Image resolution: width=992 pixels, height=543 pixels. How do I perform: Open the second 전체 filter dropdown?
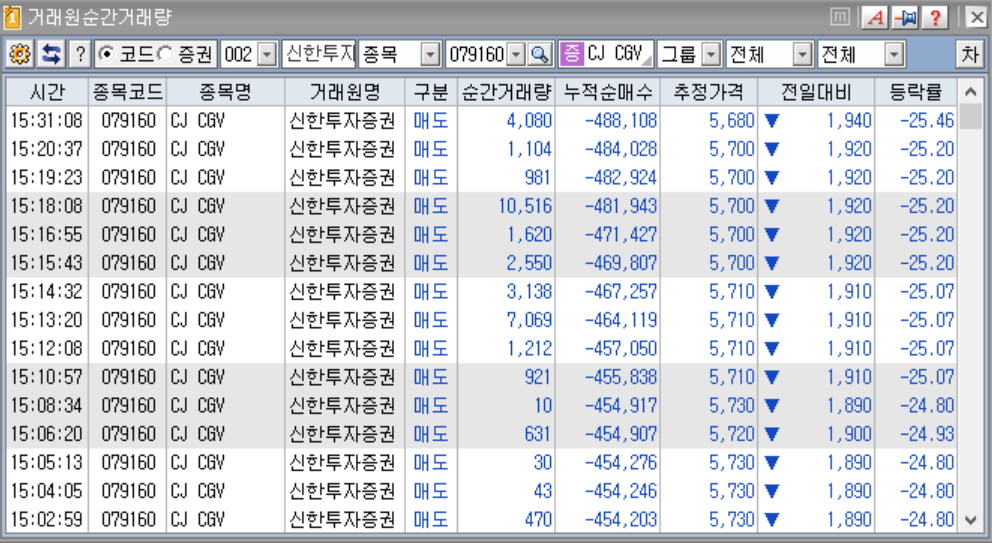(893, 55)
